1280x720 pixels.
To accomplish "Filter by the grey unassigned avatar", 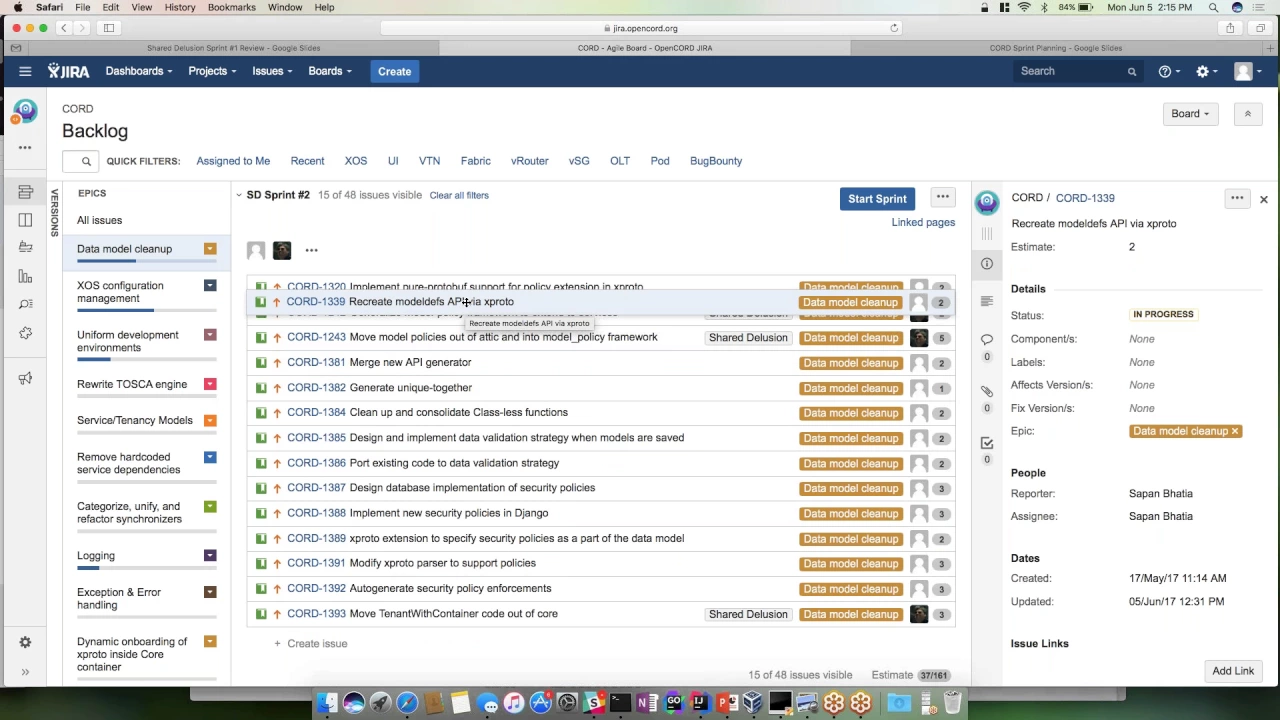I will [256, 250].
